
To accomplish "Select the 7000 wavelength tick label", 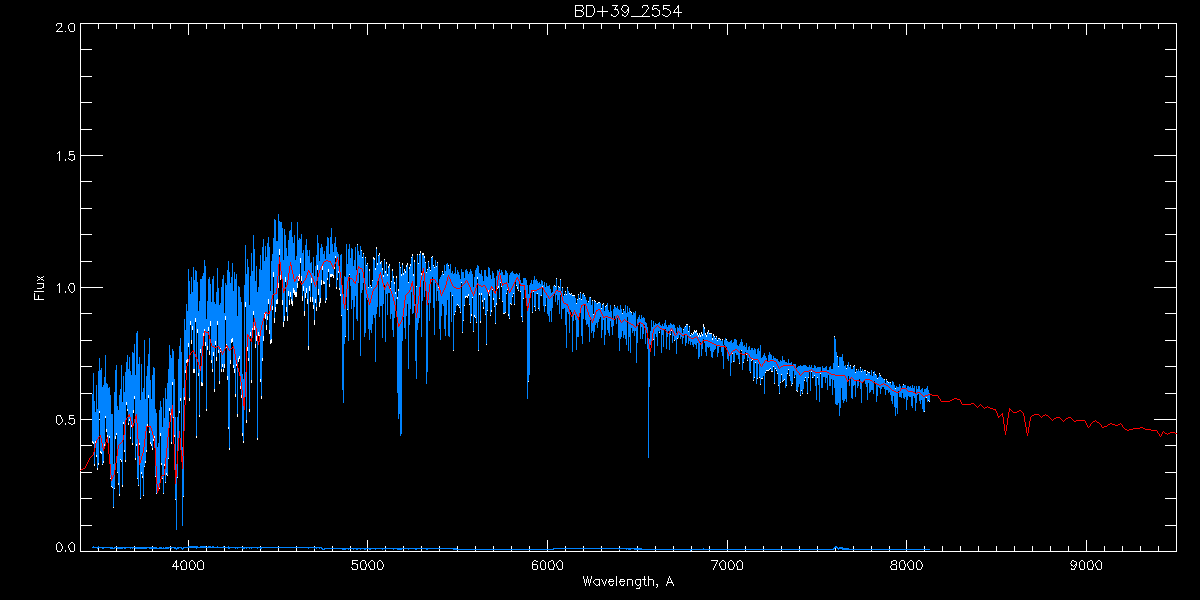I will 727,564.
